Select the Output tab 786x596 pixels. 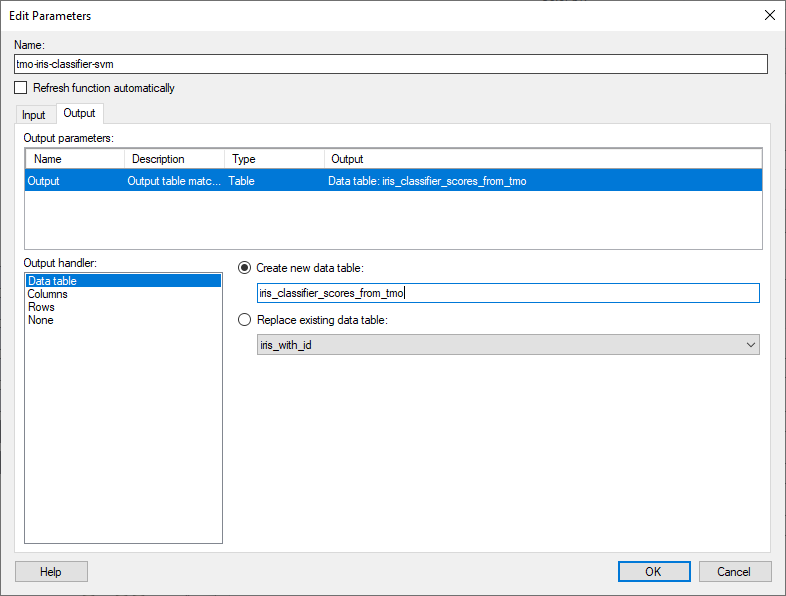tap(79, 114)
